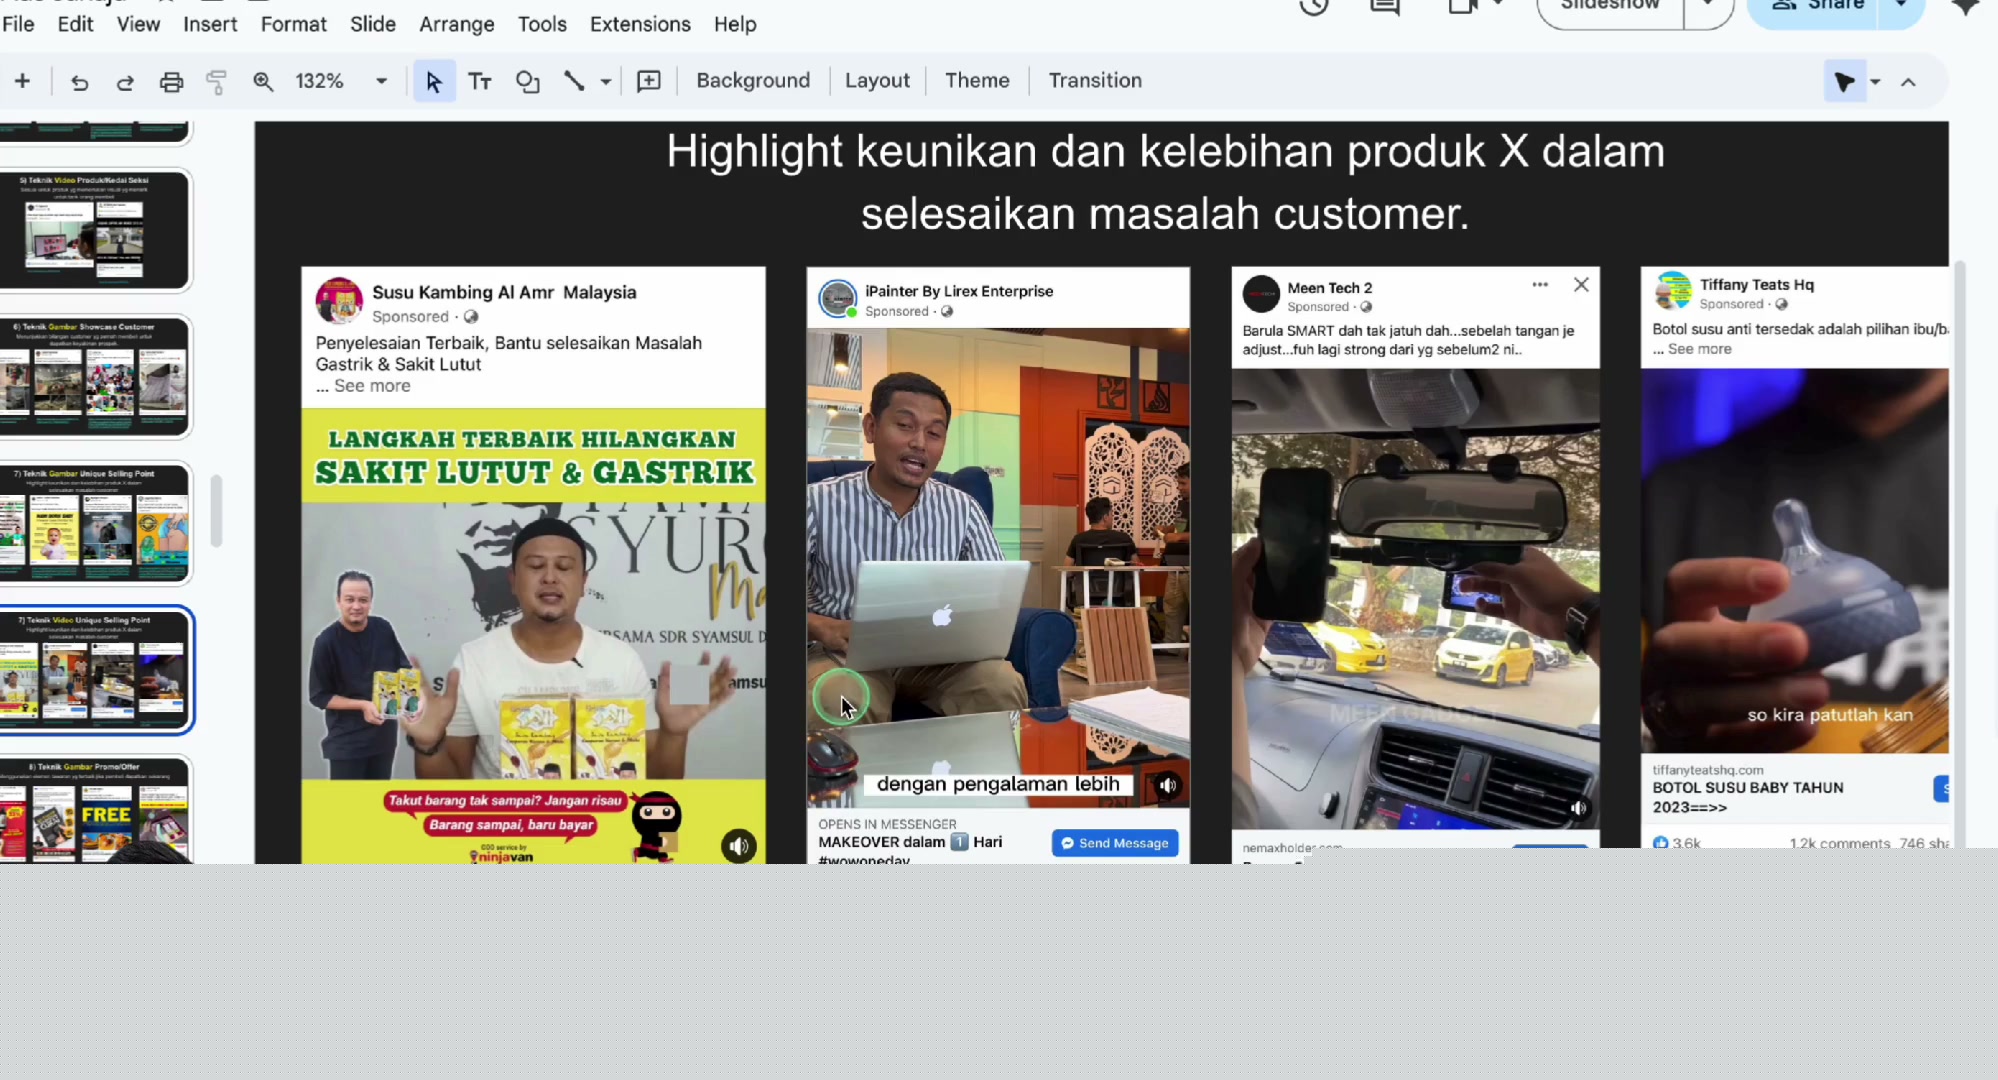This screenshot has width=1998, height=1080.
Task: Open the Insert menu
Action: 210,24
